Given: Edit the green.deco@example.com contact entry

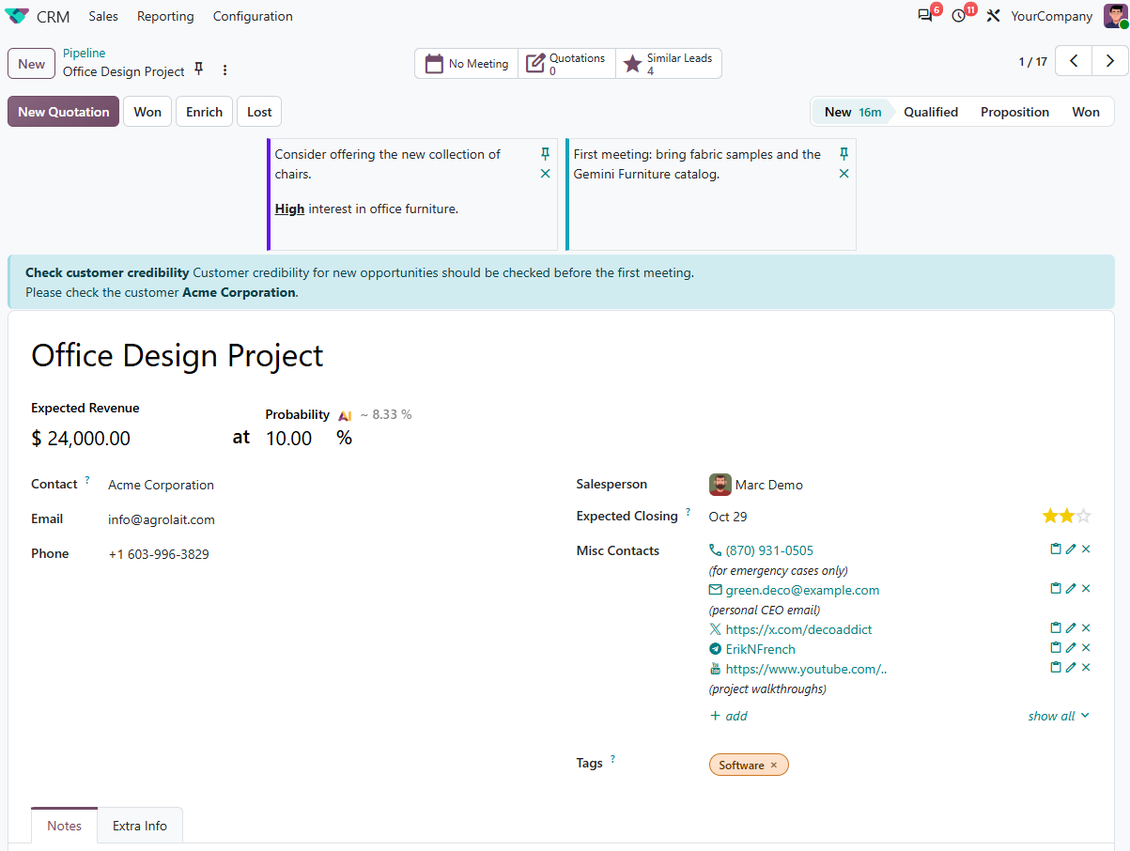Looking at the screenshot, I should click(x=1071, y=589).
